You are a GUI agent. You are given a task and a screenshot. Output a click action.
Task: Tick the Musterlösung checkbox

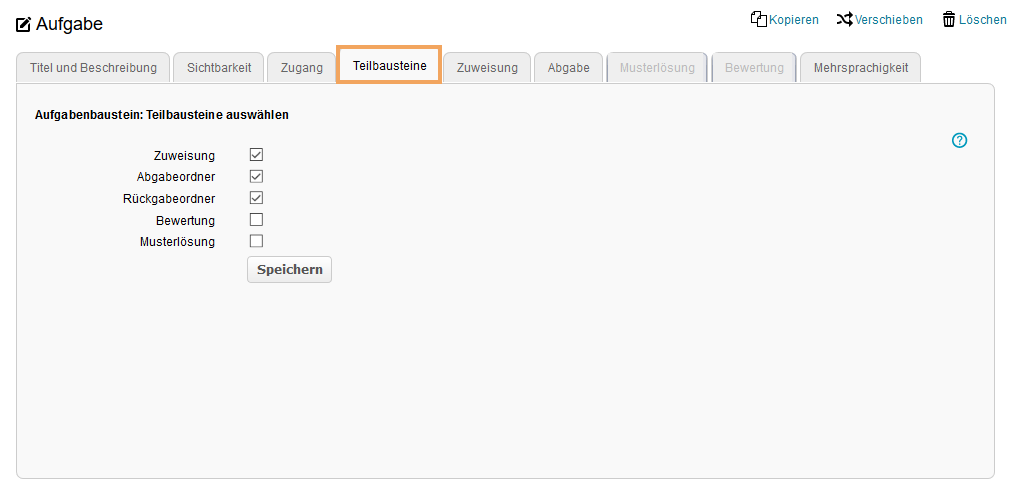click(x=256, y=241)
